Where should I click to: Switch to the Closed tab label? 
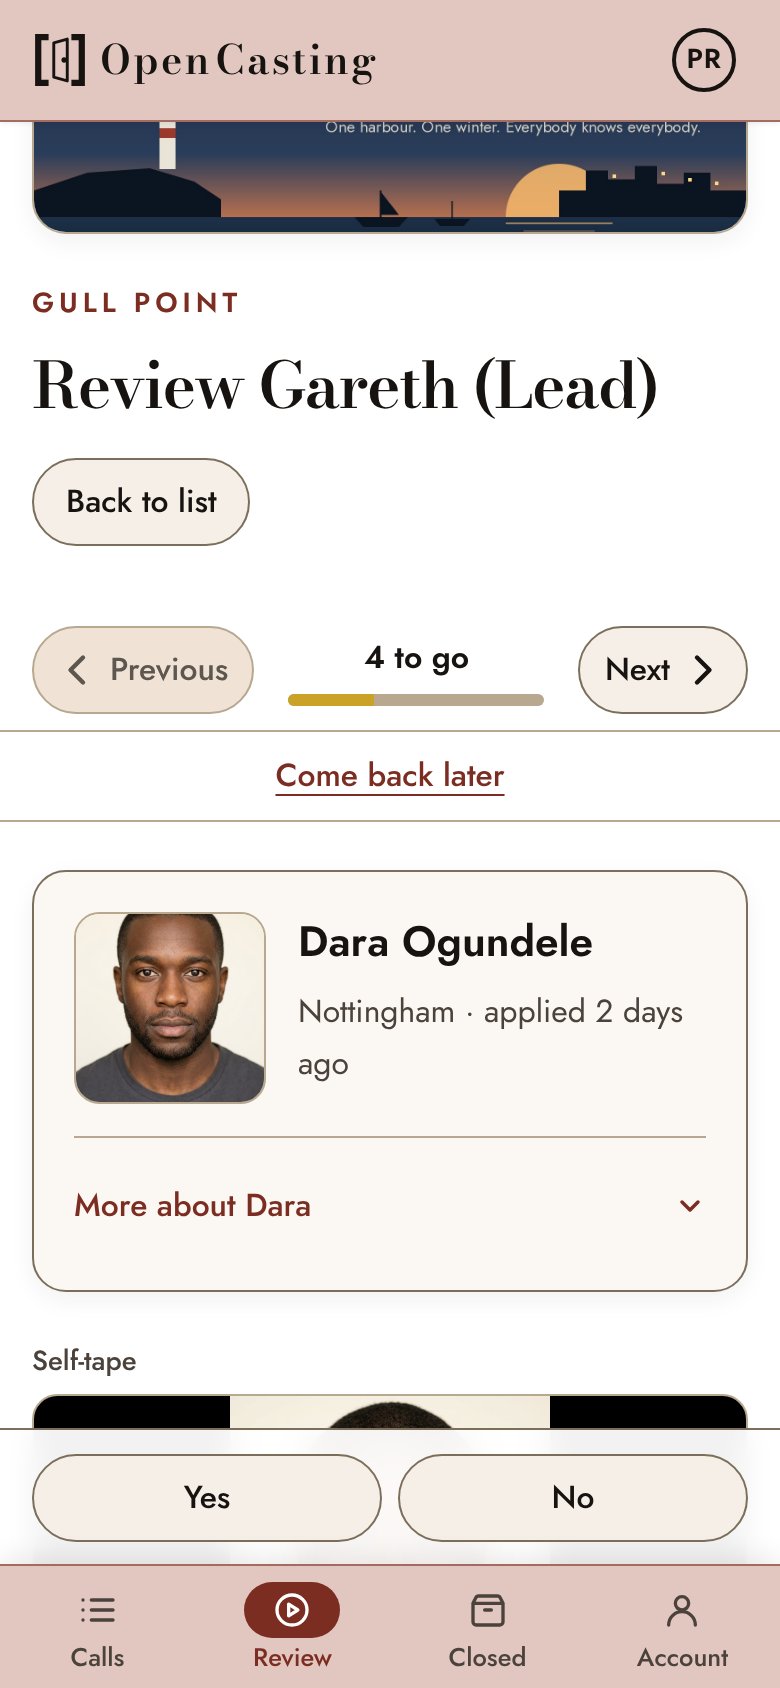[x=487, y=1657]
